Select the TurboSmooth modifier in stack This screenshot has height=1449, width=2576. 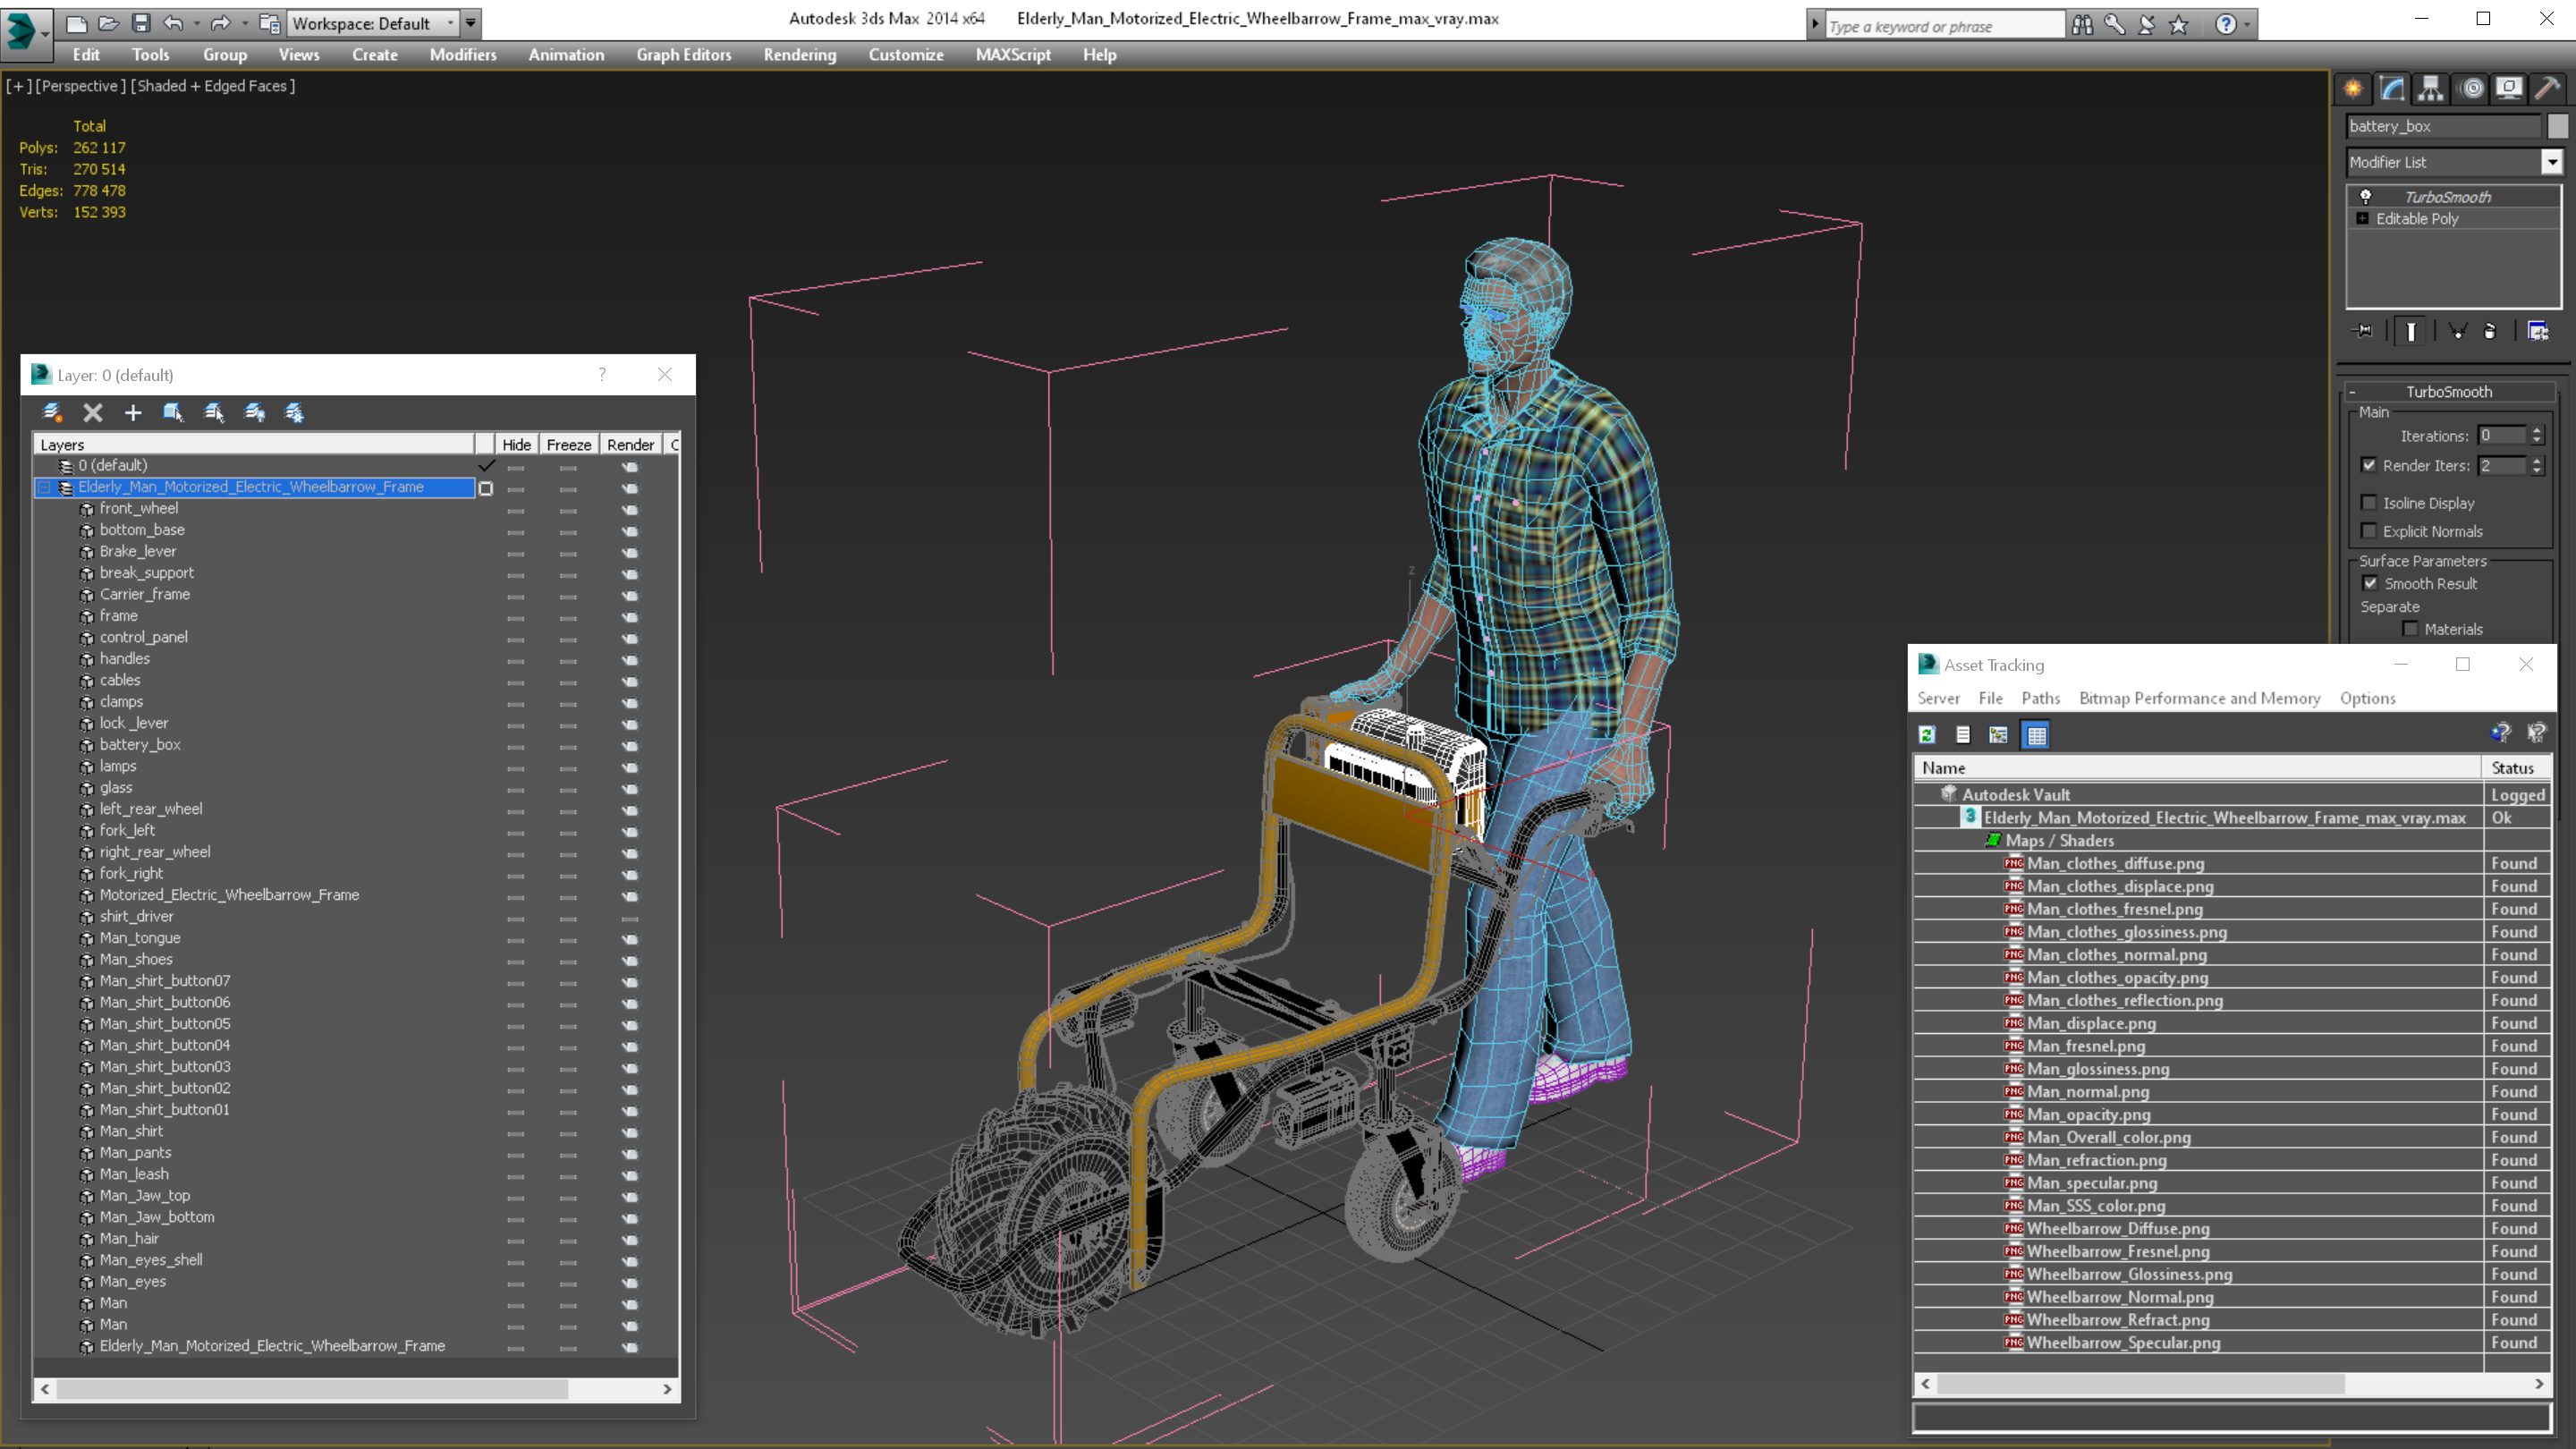(2447, 197)
